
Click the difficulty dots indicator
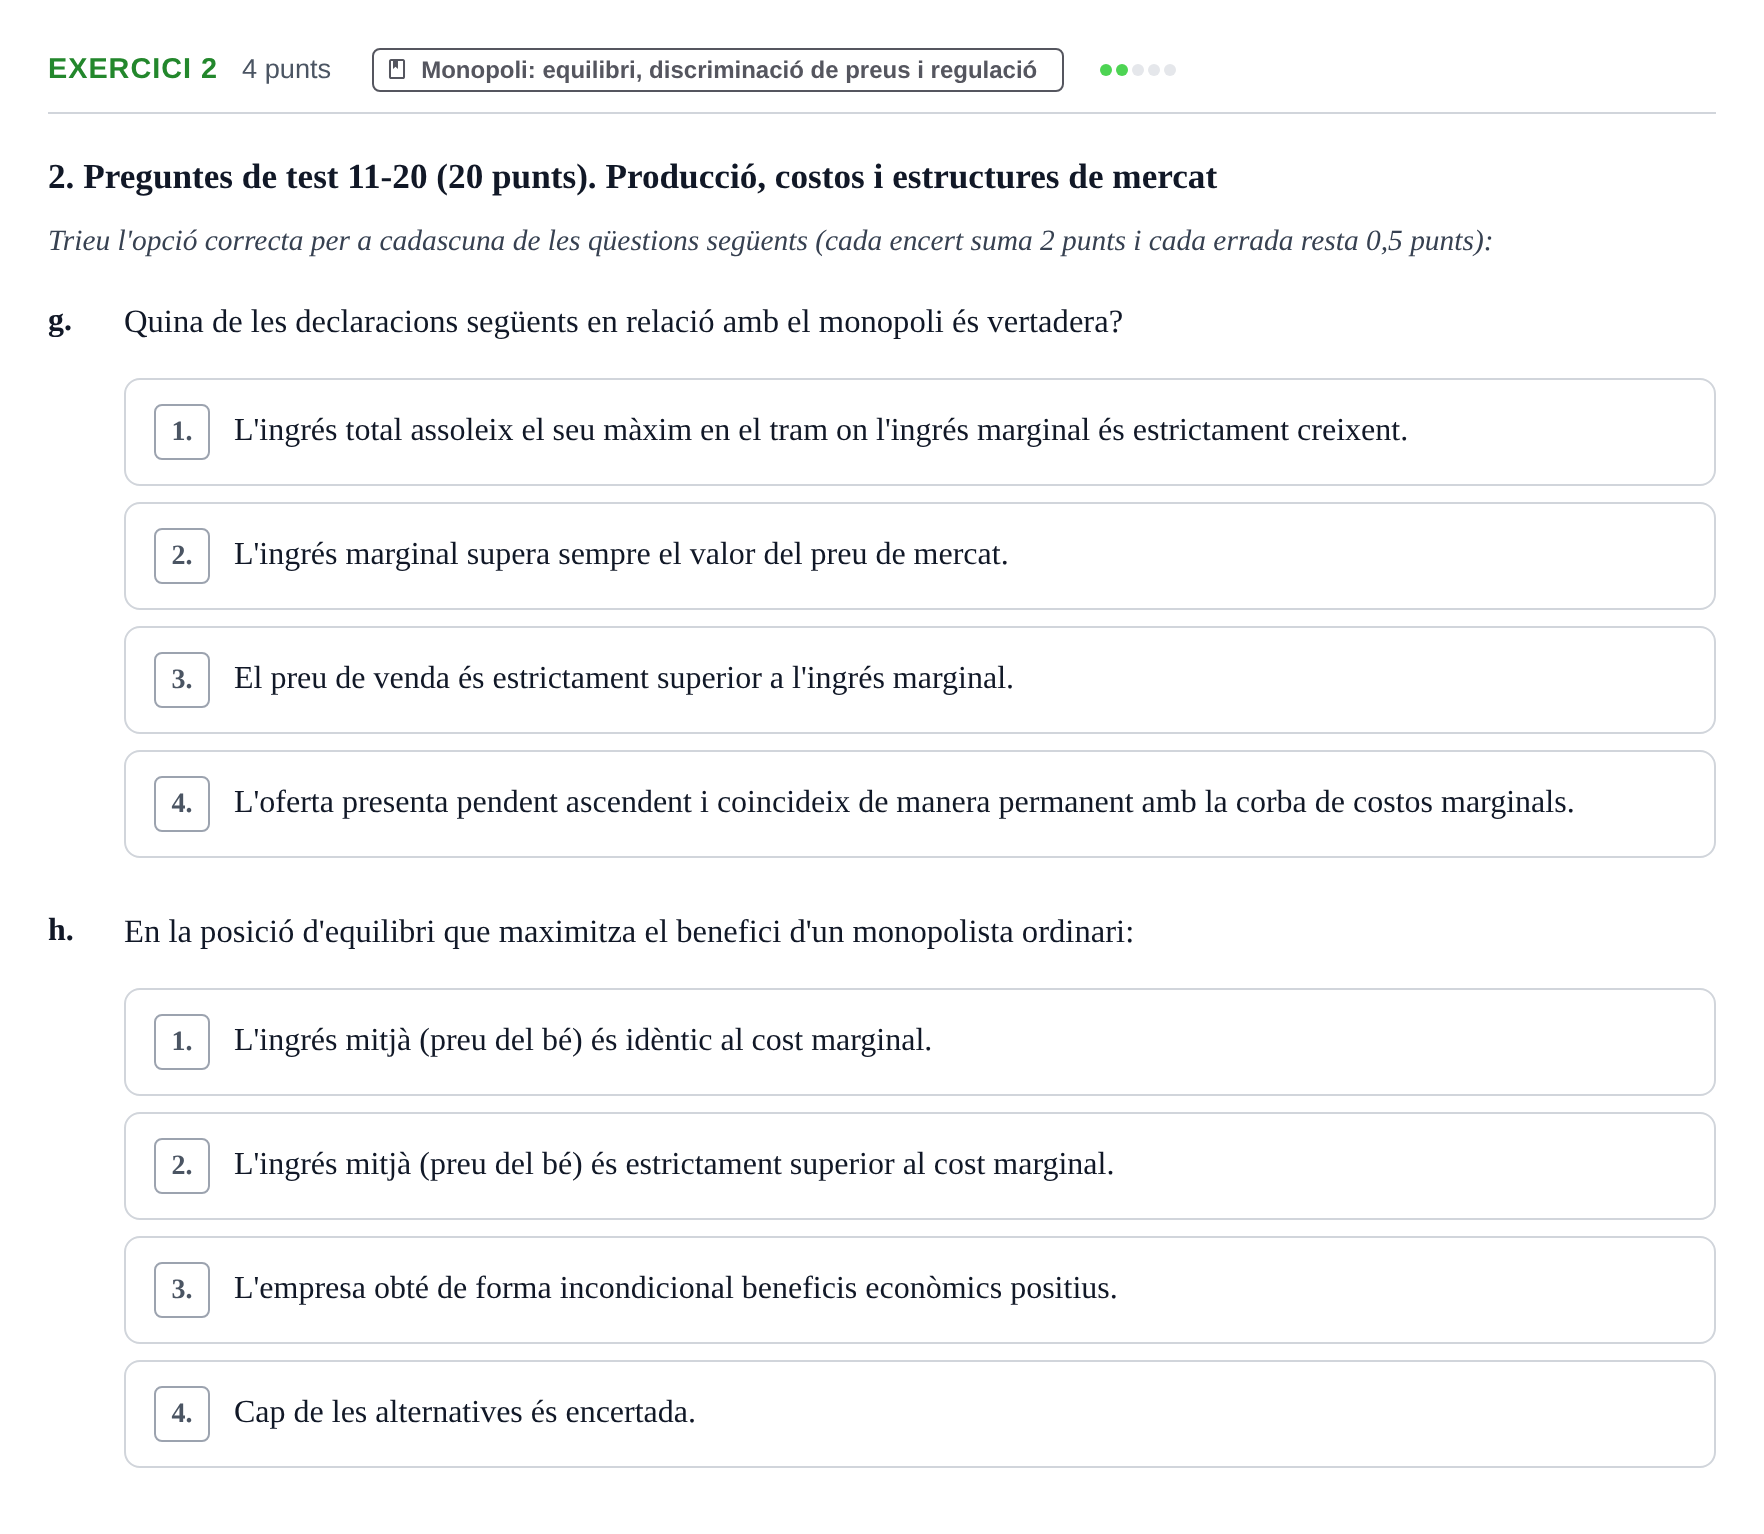point(1137,70)
